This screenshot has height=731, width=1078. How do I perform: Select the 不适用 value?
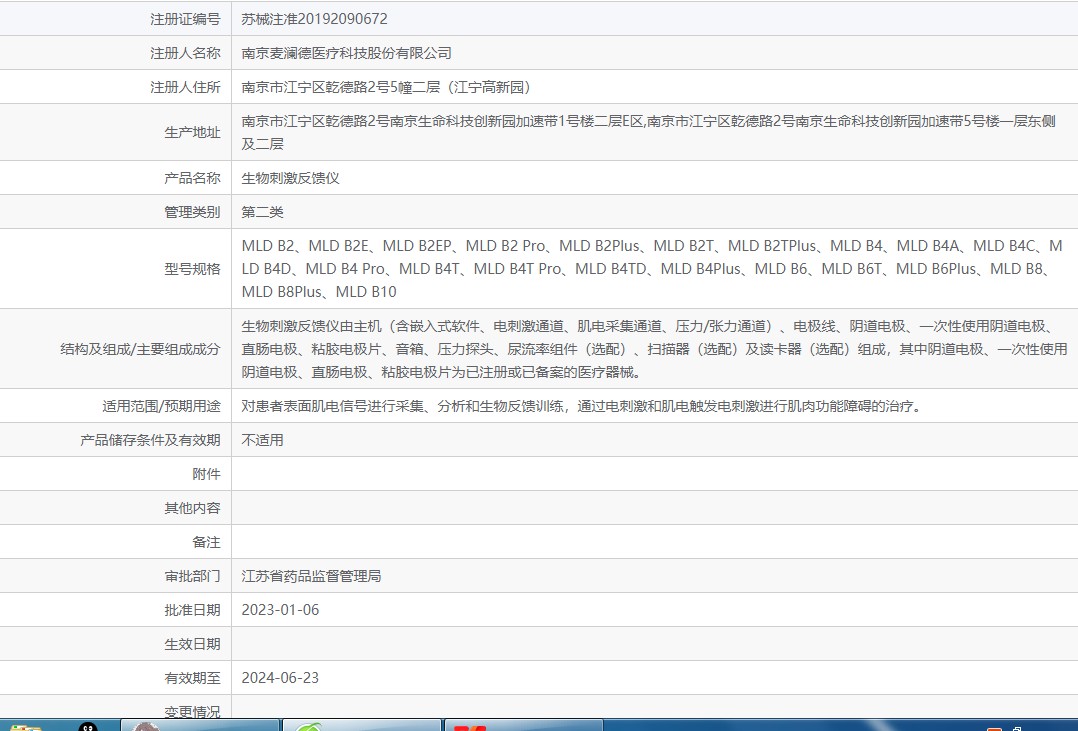point(262,440)
